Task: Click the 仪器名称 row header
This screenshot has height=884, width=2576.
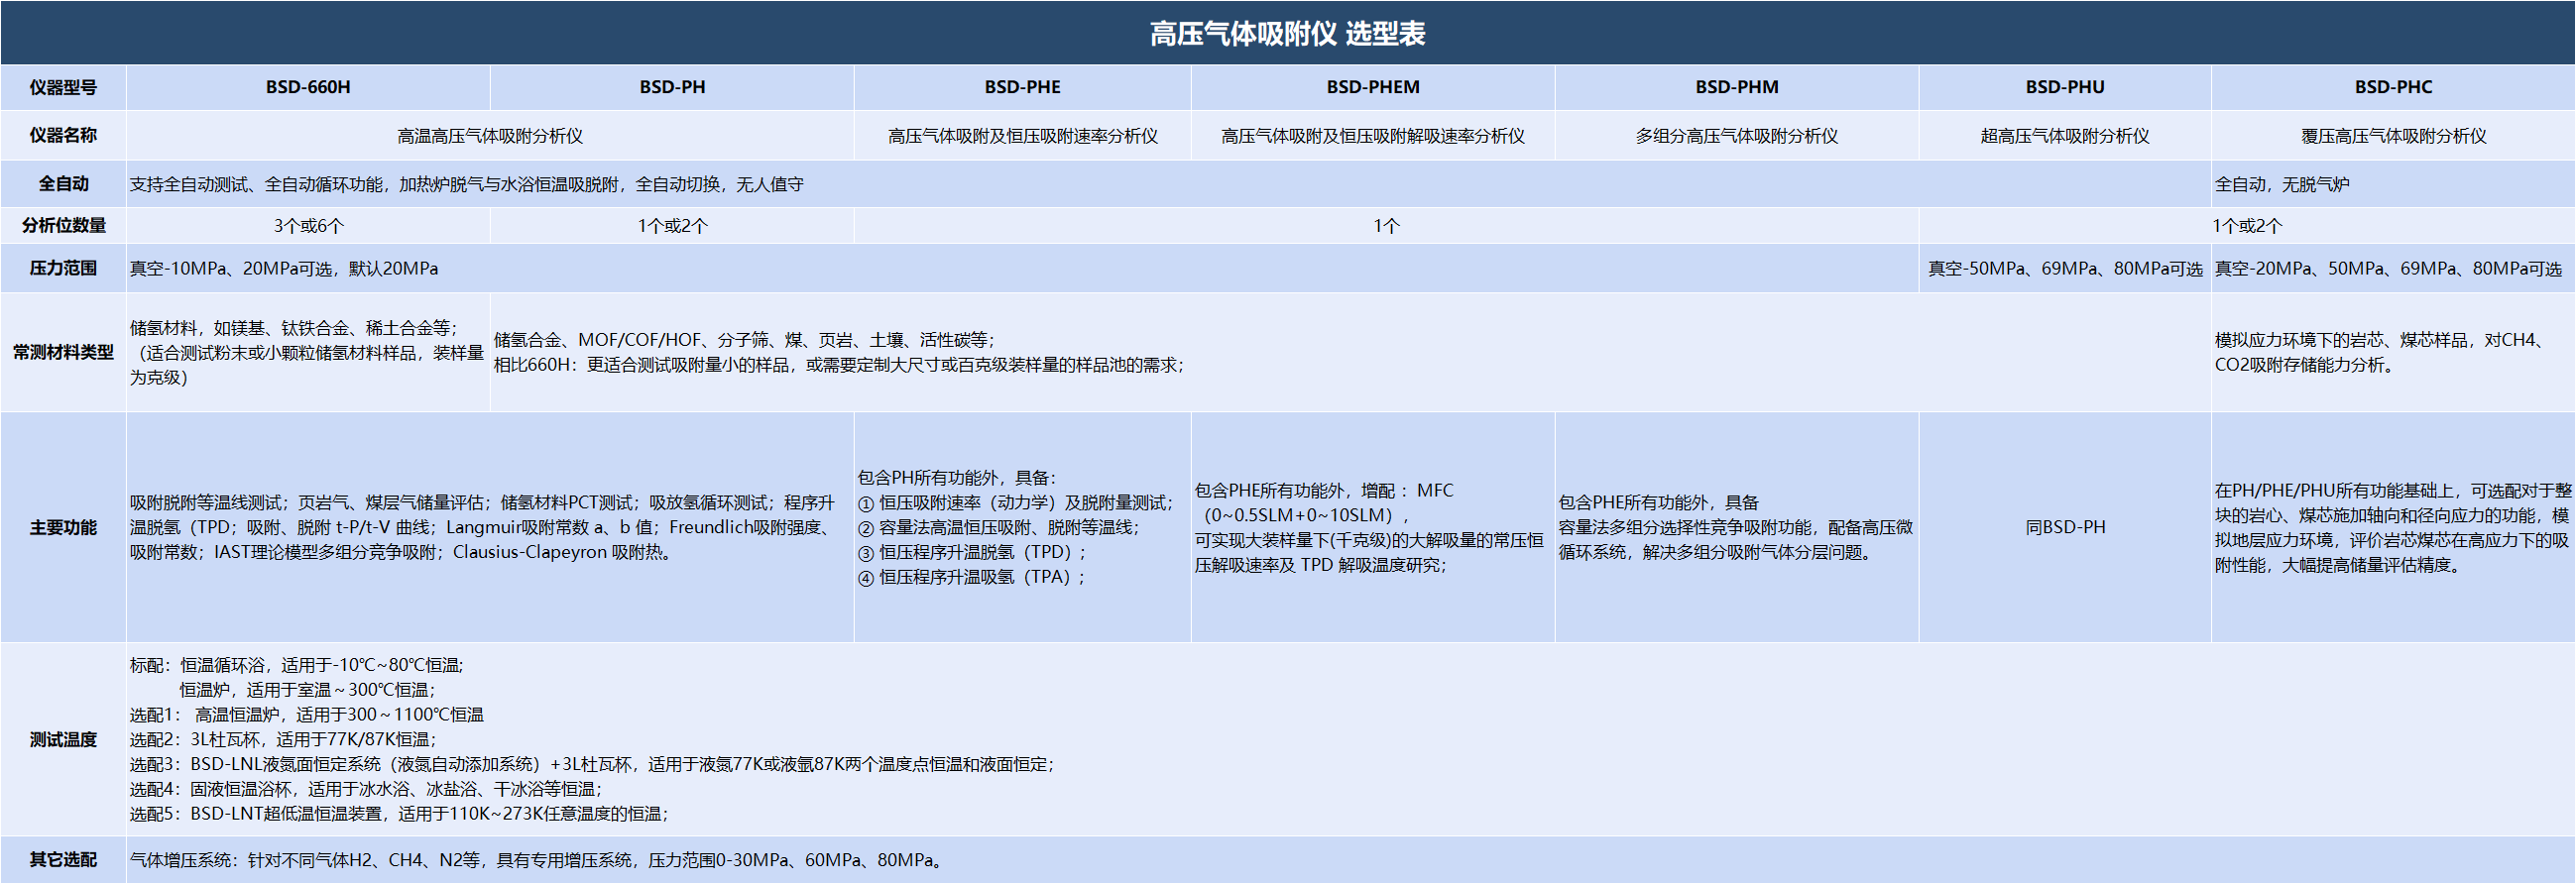Action: [x=63, y=135]
